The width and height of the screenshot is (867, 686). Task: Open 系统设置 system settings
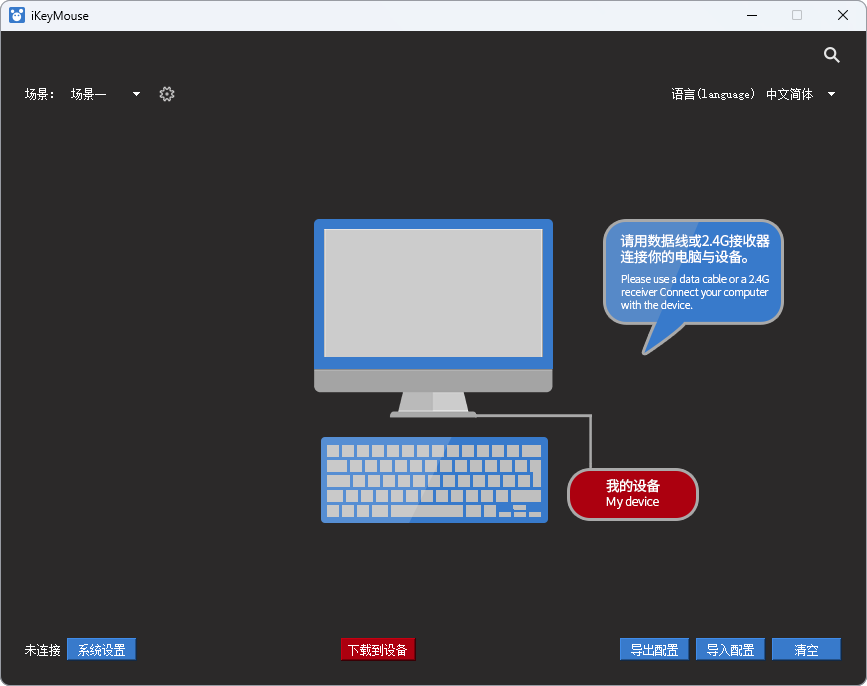click(100, 649)
